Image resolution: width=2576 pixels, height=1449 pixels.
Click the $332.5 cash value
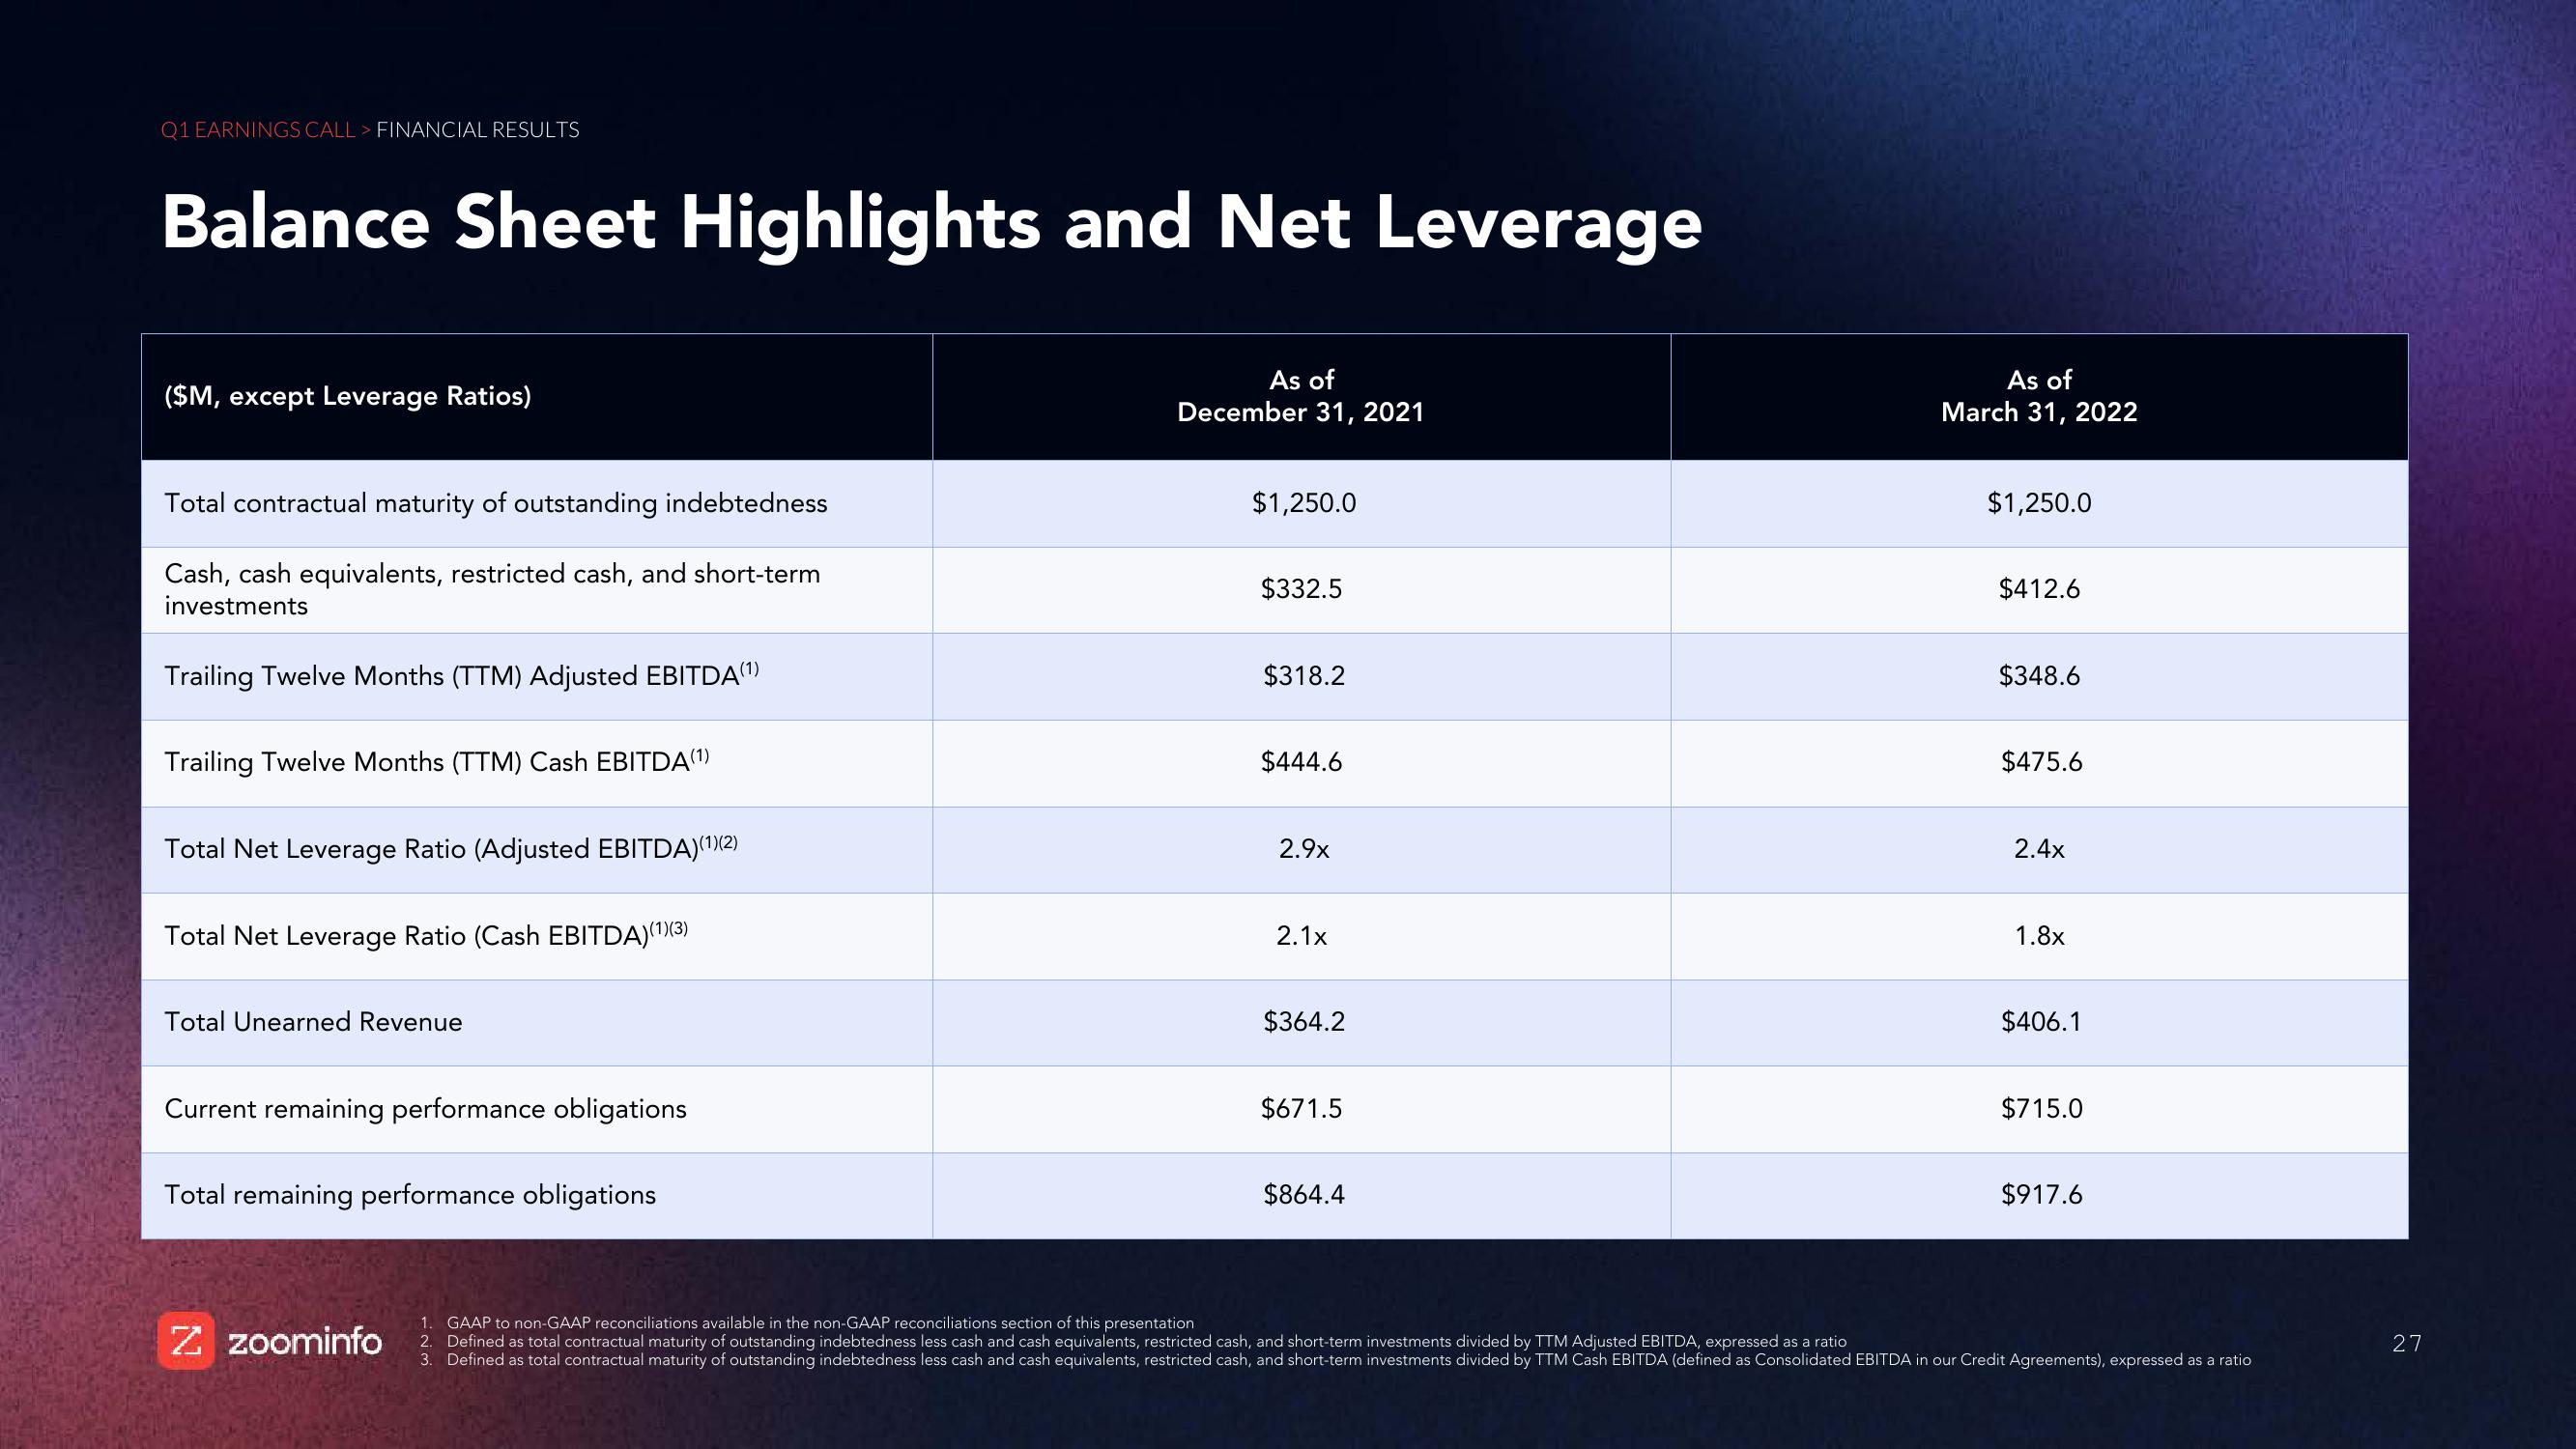pyautogui.click(x=1301, y=589)
